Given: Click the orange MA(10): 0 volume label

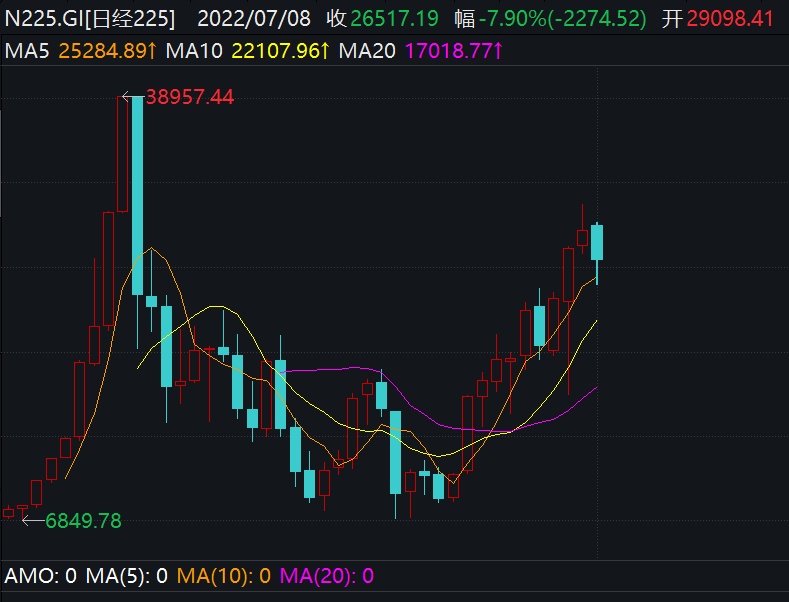Looking at the screenshot, I should [224, 576].
